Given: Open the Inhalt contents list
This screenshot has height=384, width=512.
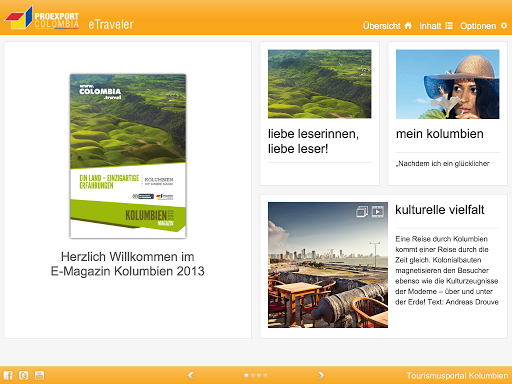Looking at the screenshot, I should pos(436,26).
